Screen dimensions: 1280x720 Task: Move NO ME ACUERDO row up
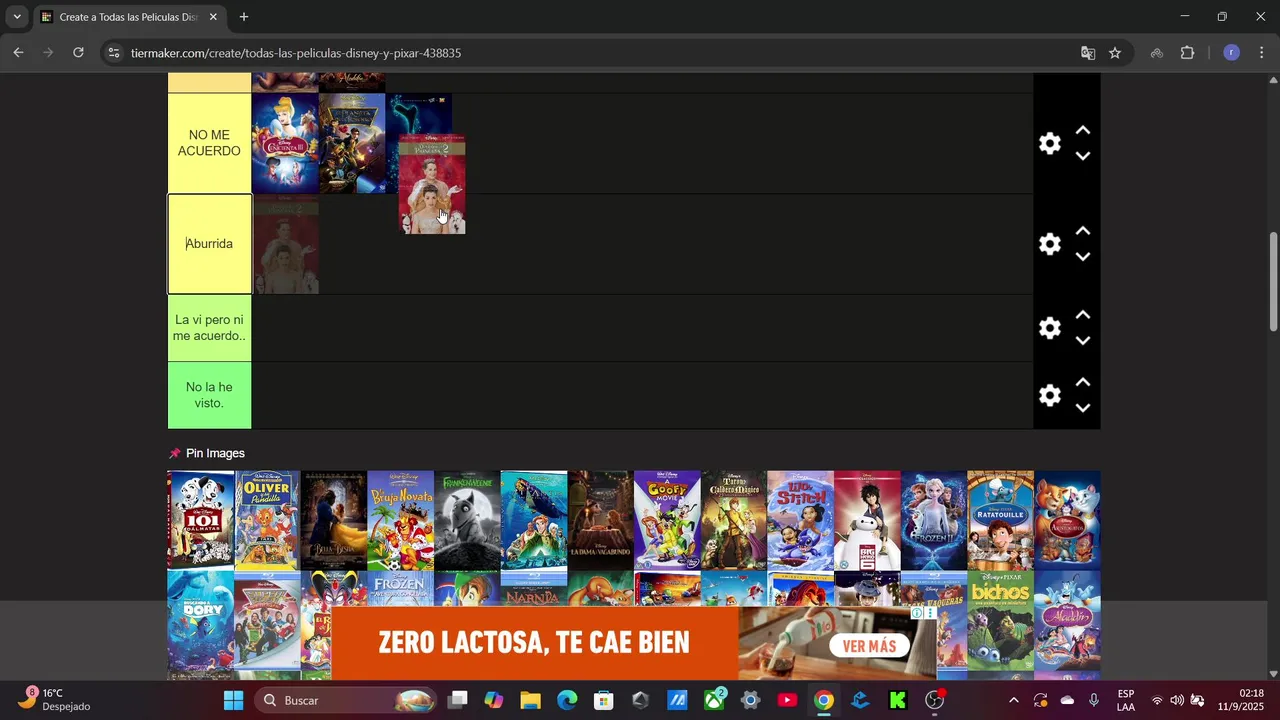pyautogui.click(x=1082, y=130)
